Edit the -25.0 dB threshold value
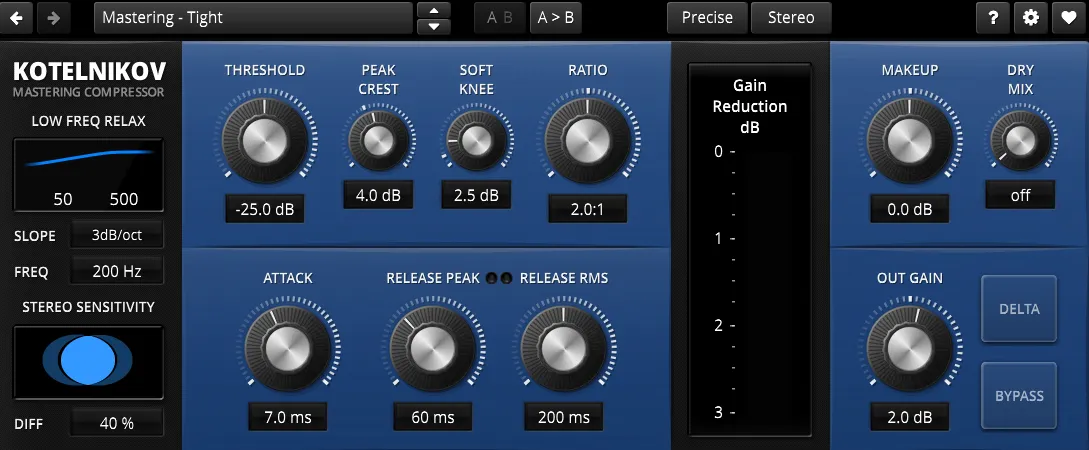This screenshot has height=450, width=1089. (265, 209)
